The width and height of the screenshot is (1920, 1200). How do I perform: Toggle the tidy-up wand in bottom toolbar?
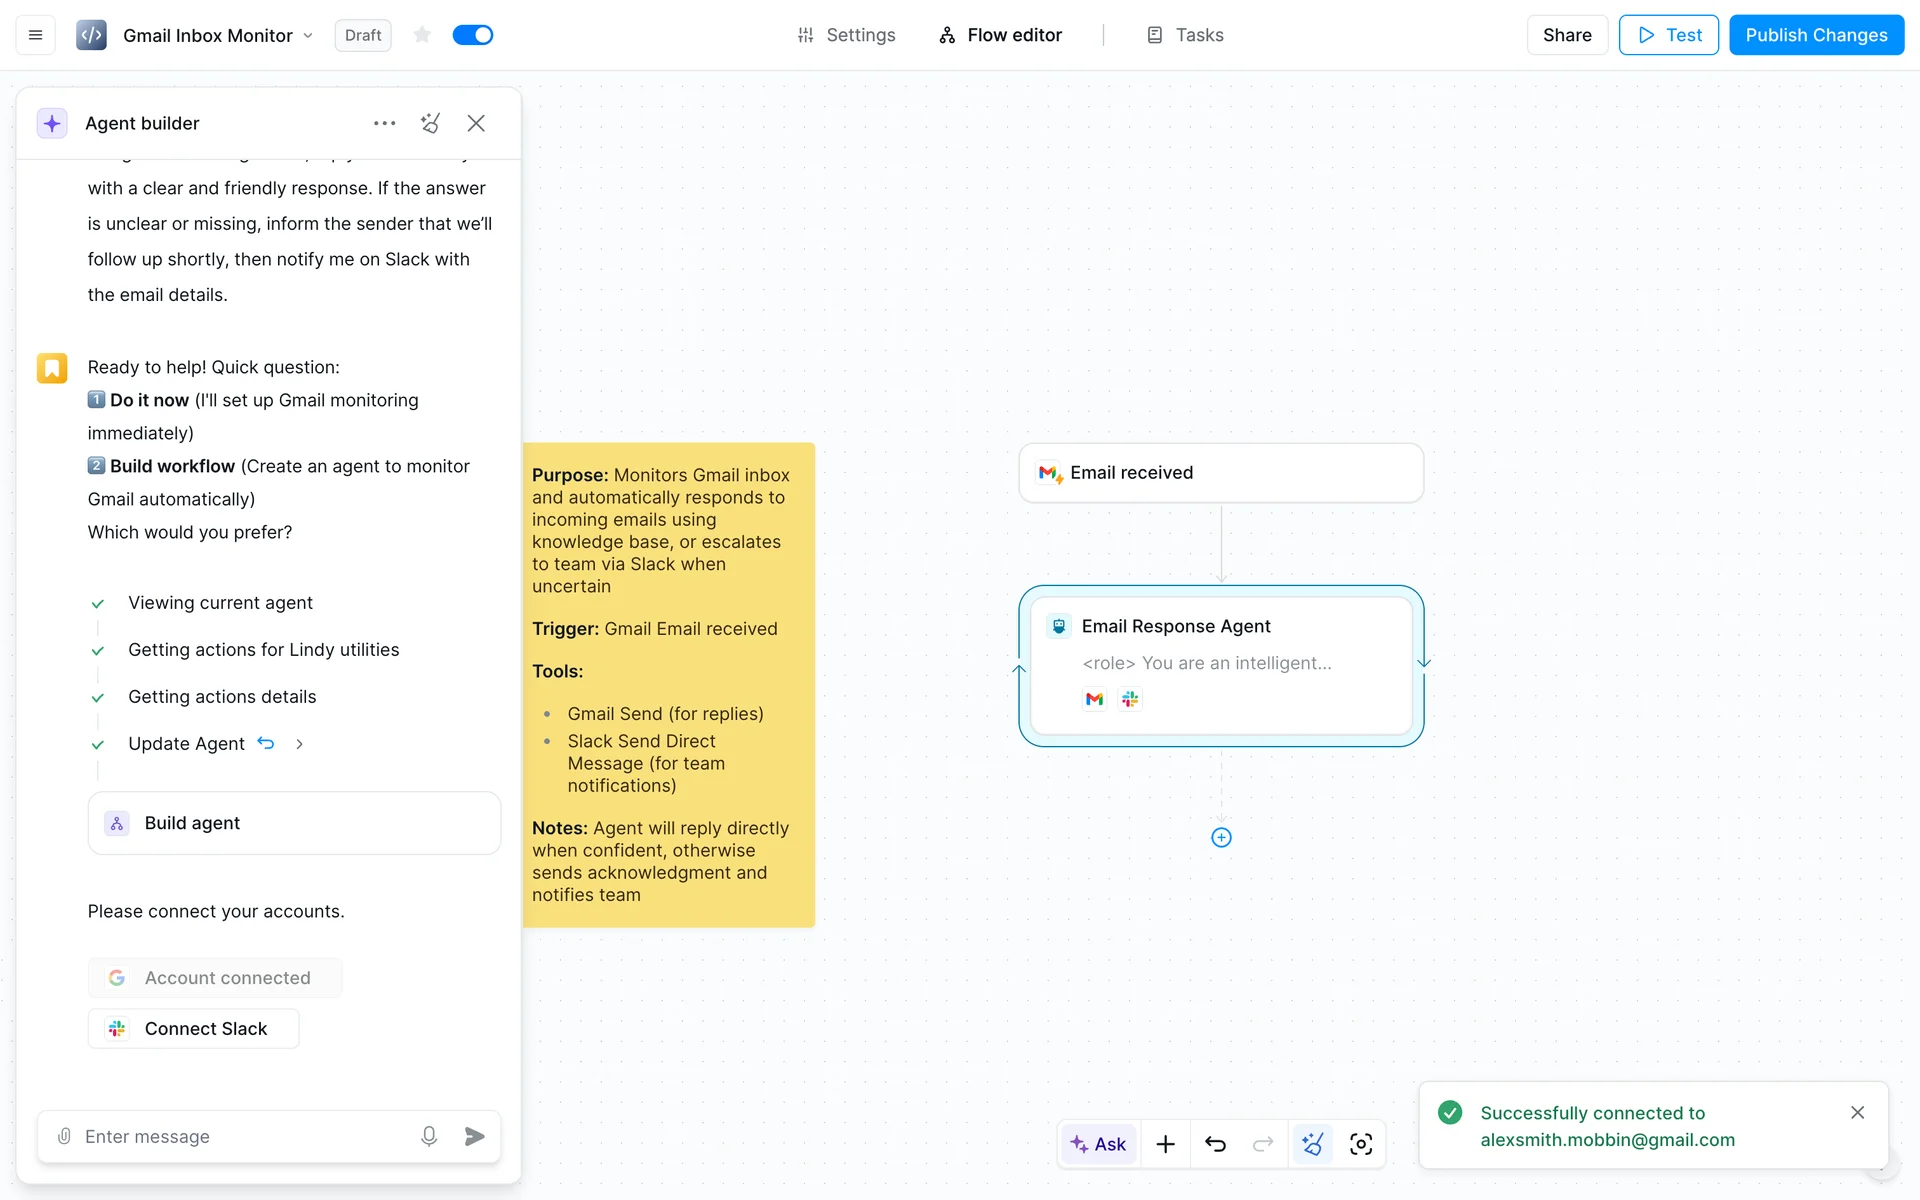click(x=1312, y=1144)
